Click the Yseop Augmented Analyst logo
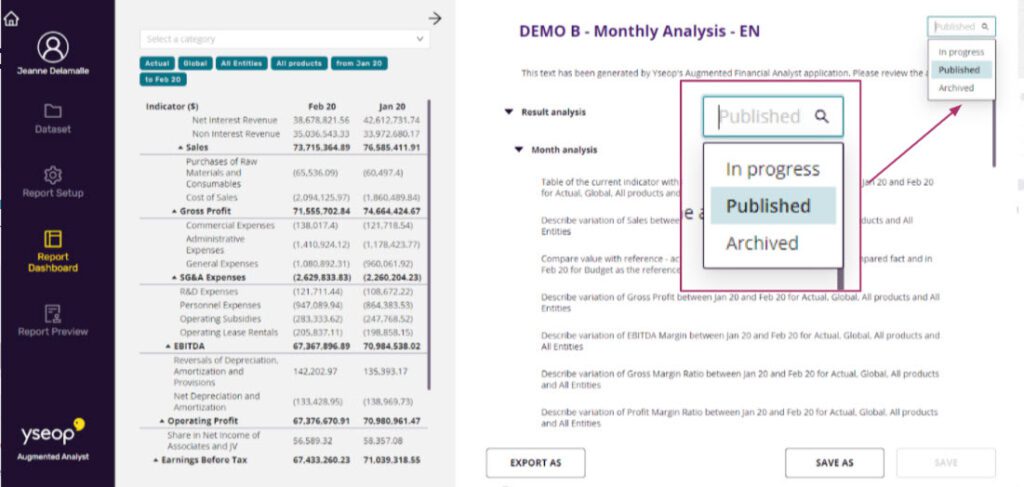1024x487 pixels. click(53, 439)
